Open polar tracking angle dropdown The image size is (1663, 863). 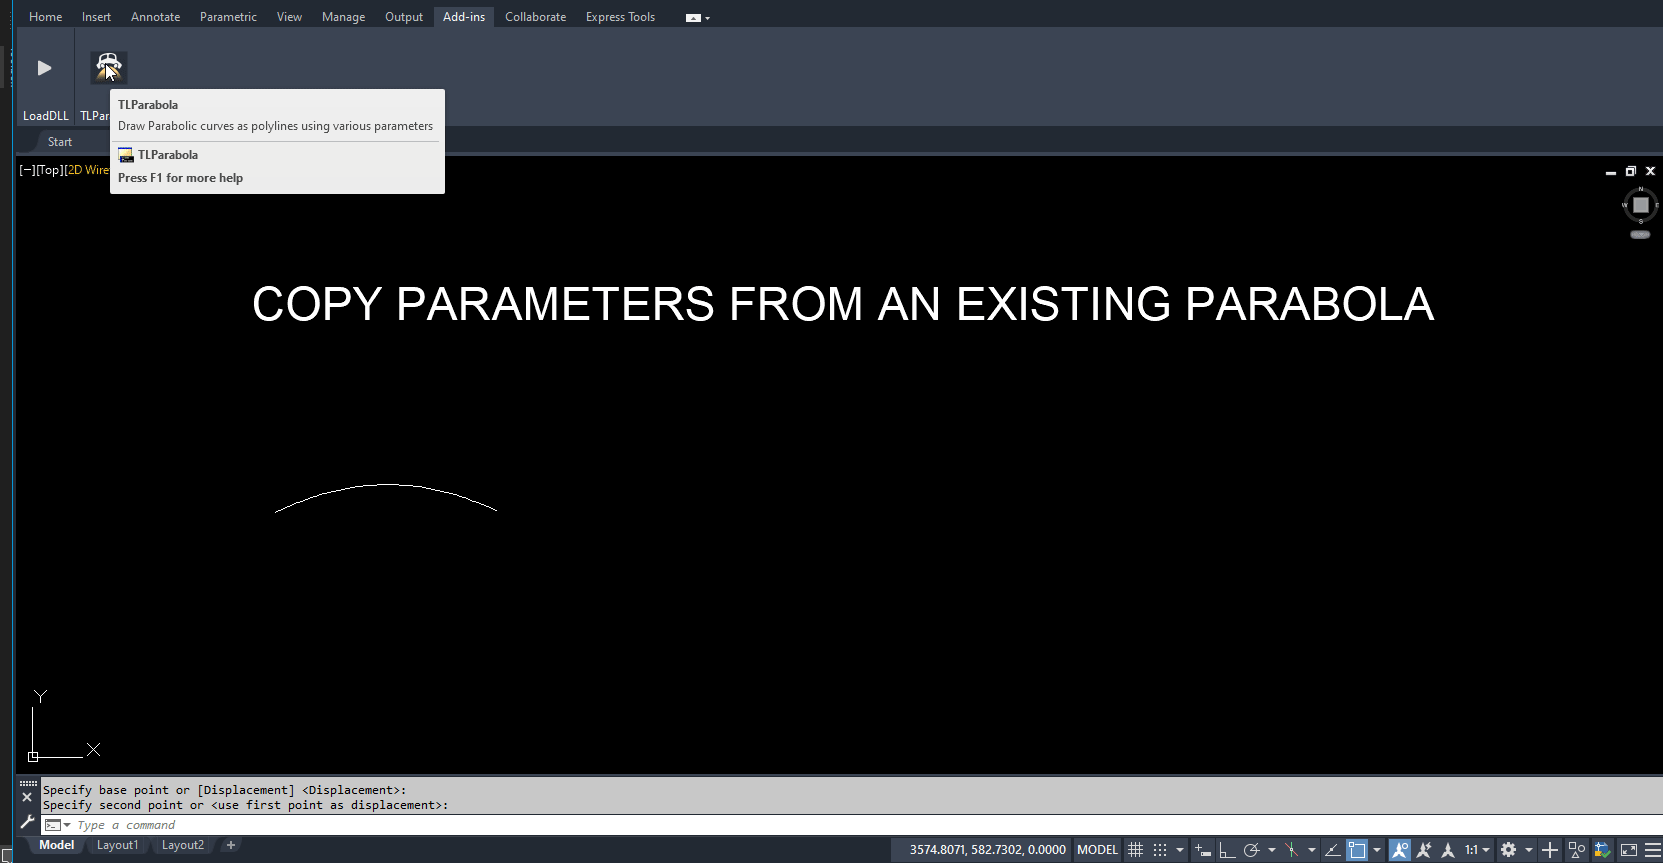point(1272,850)
